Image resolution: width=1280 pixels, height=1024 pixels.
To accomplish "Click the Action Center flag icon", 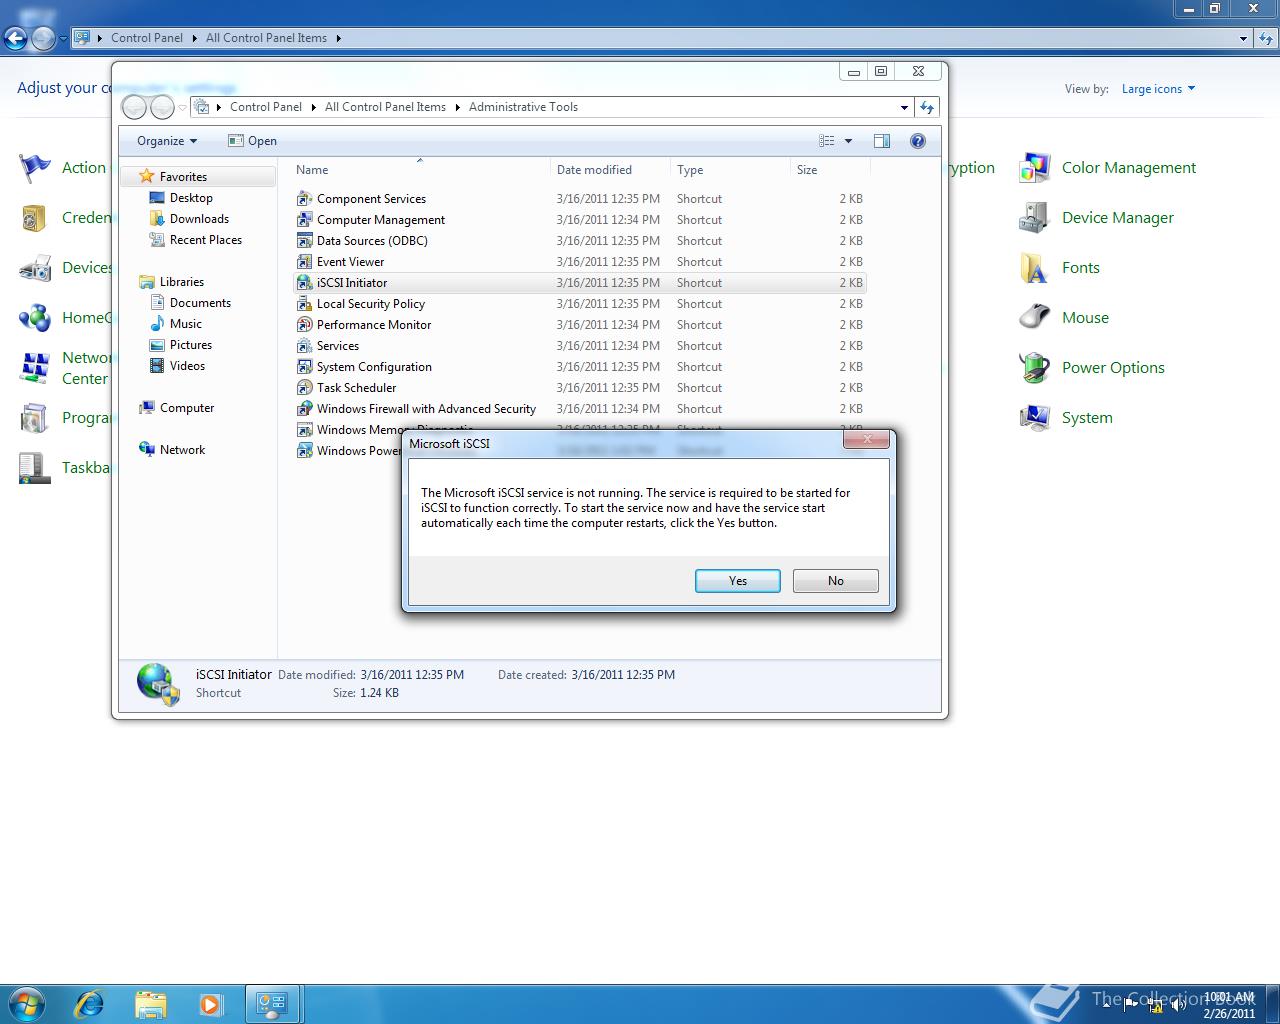I will tap(34, 168).
